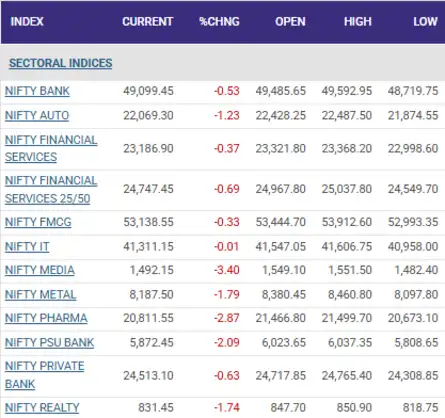Select the -0.63 percent change value
The height and width of the screenshot is (418, 445).
227,376
